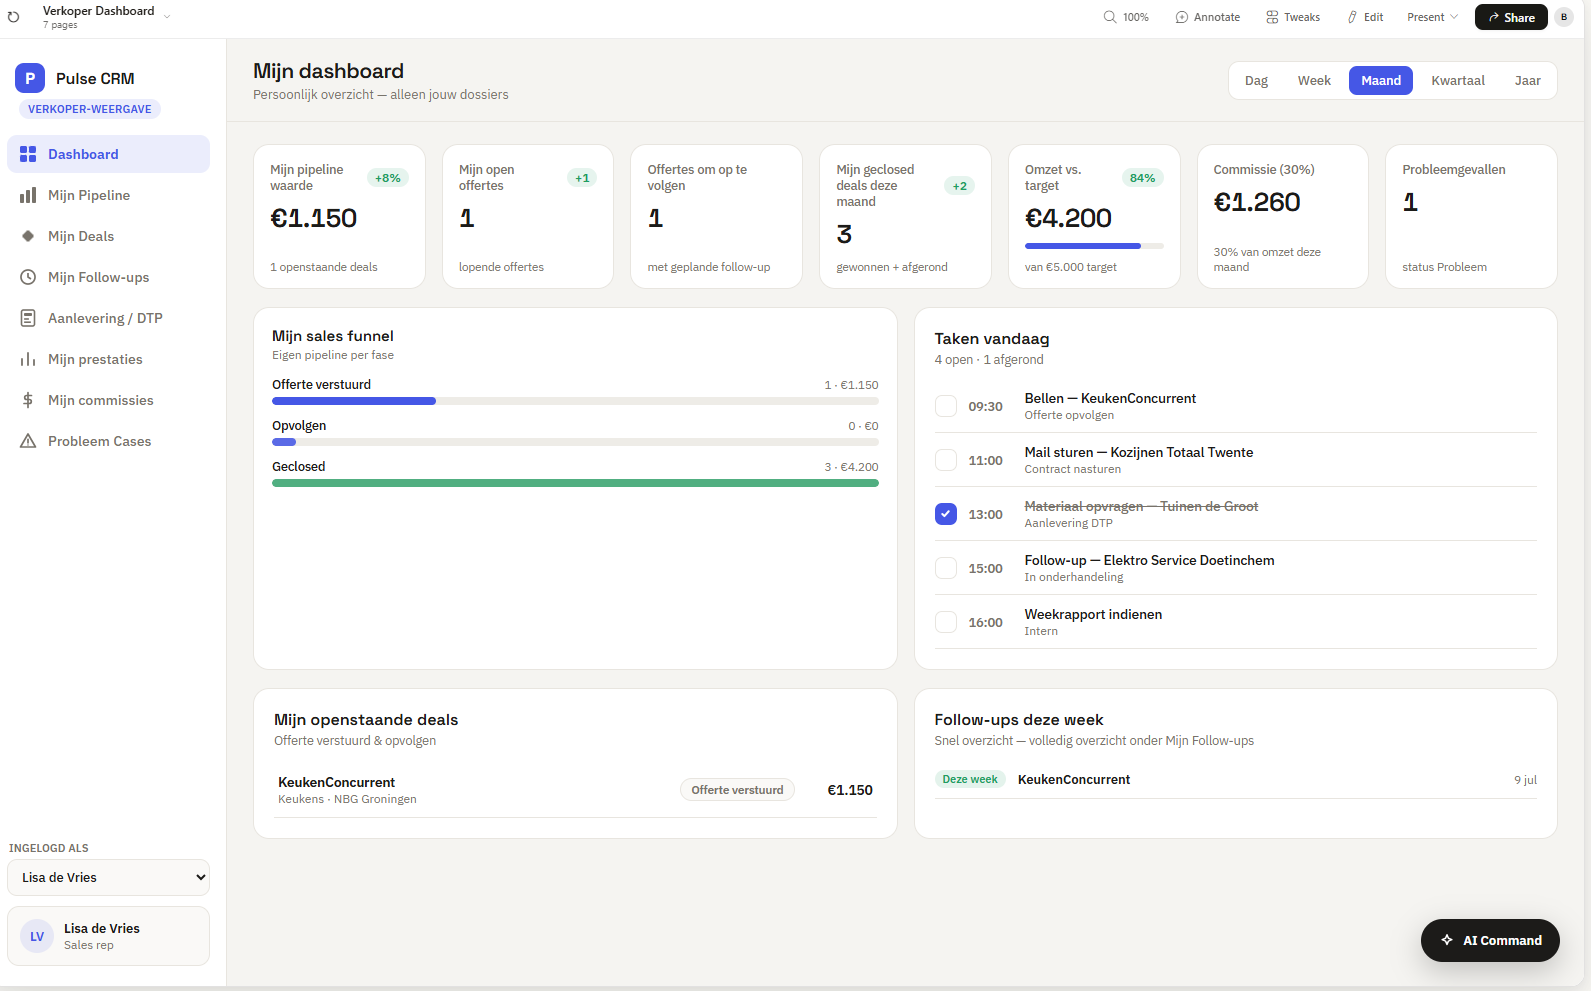Click the Omzet vs. target progress bar

click(x=1094, y=246)
